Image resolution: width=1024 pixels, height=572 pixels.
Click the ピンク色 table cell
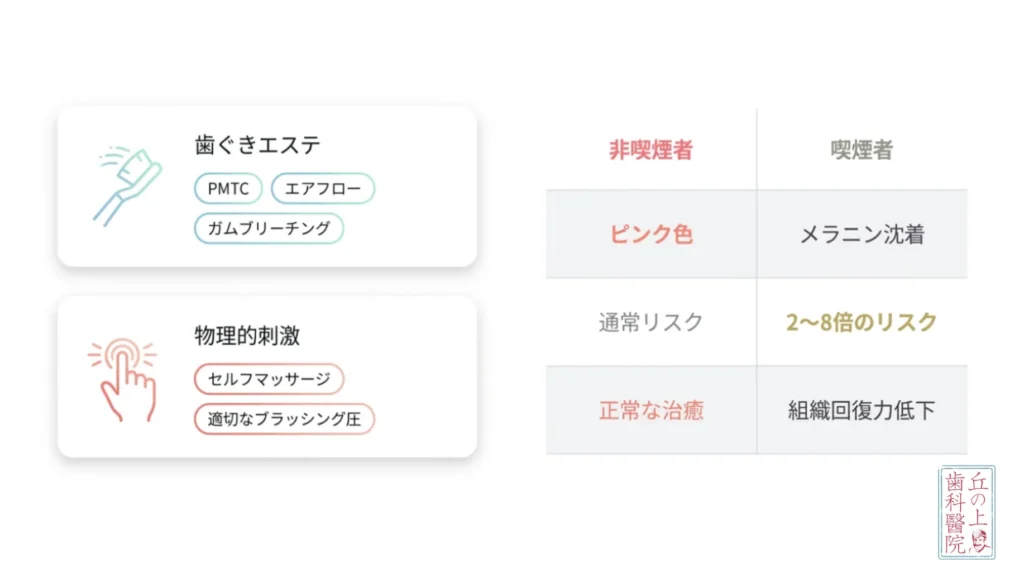click(651, 234)
